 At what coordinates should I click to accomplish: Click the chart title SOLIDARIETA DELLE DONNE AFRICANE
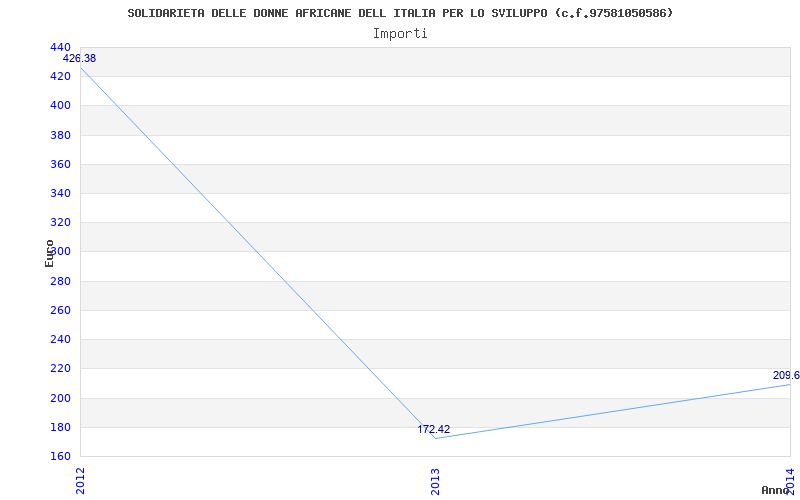click(400, 13)
